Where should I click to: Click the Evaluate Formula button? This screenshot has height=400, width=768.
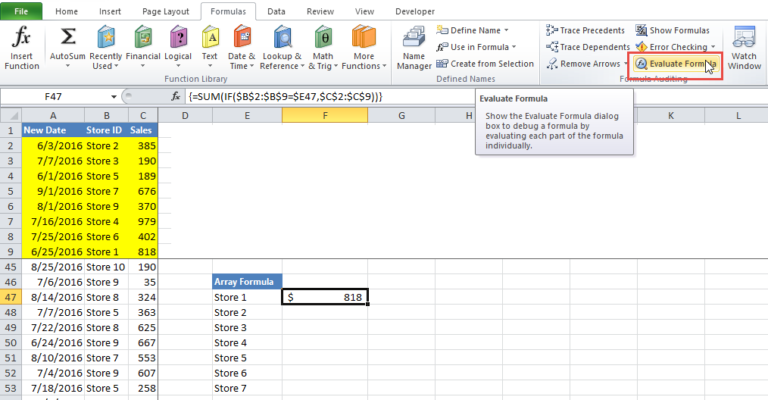(x=675, y=63)
